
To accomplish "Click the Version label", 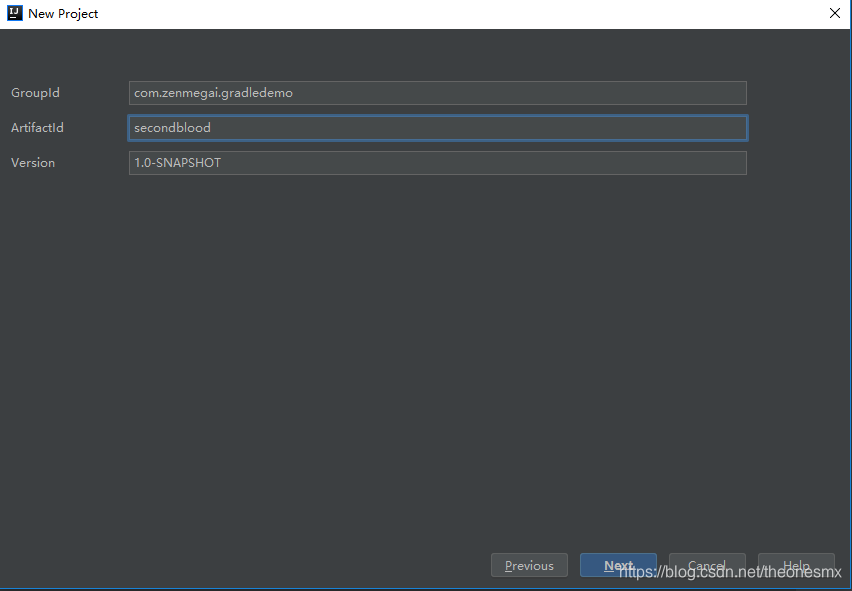I will pos(33,163).
